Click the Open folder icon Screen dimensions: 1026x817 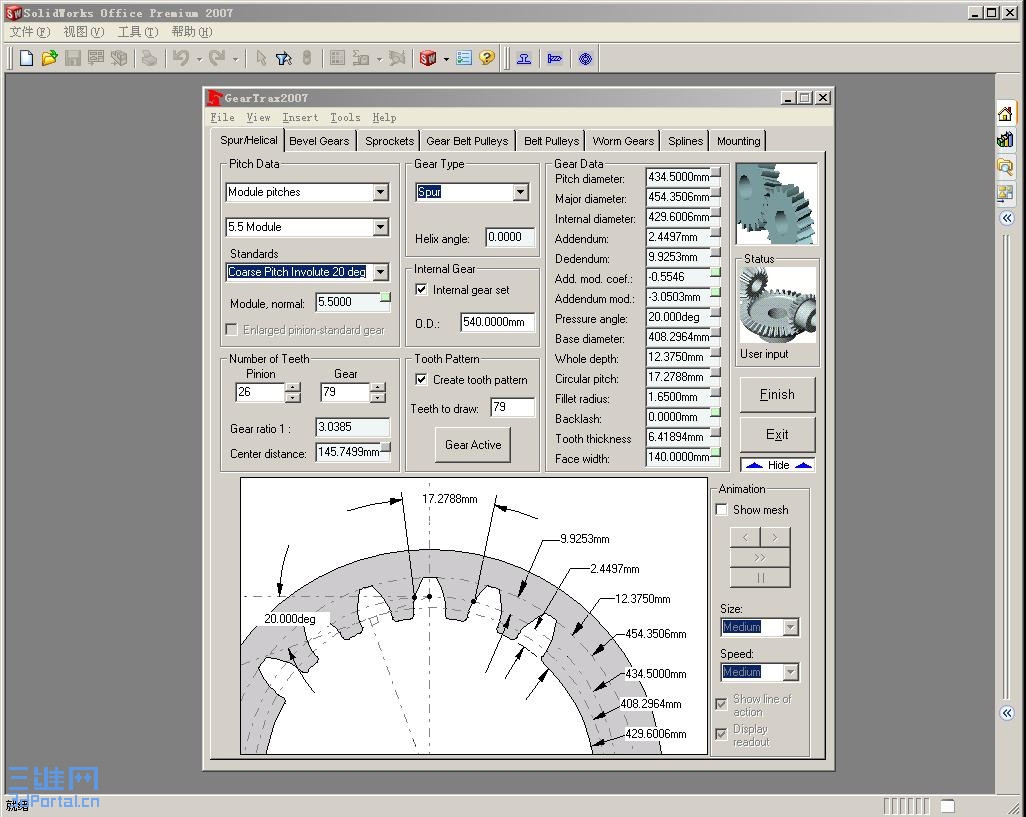[x=49, y=58]
